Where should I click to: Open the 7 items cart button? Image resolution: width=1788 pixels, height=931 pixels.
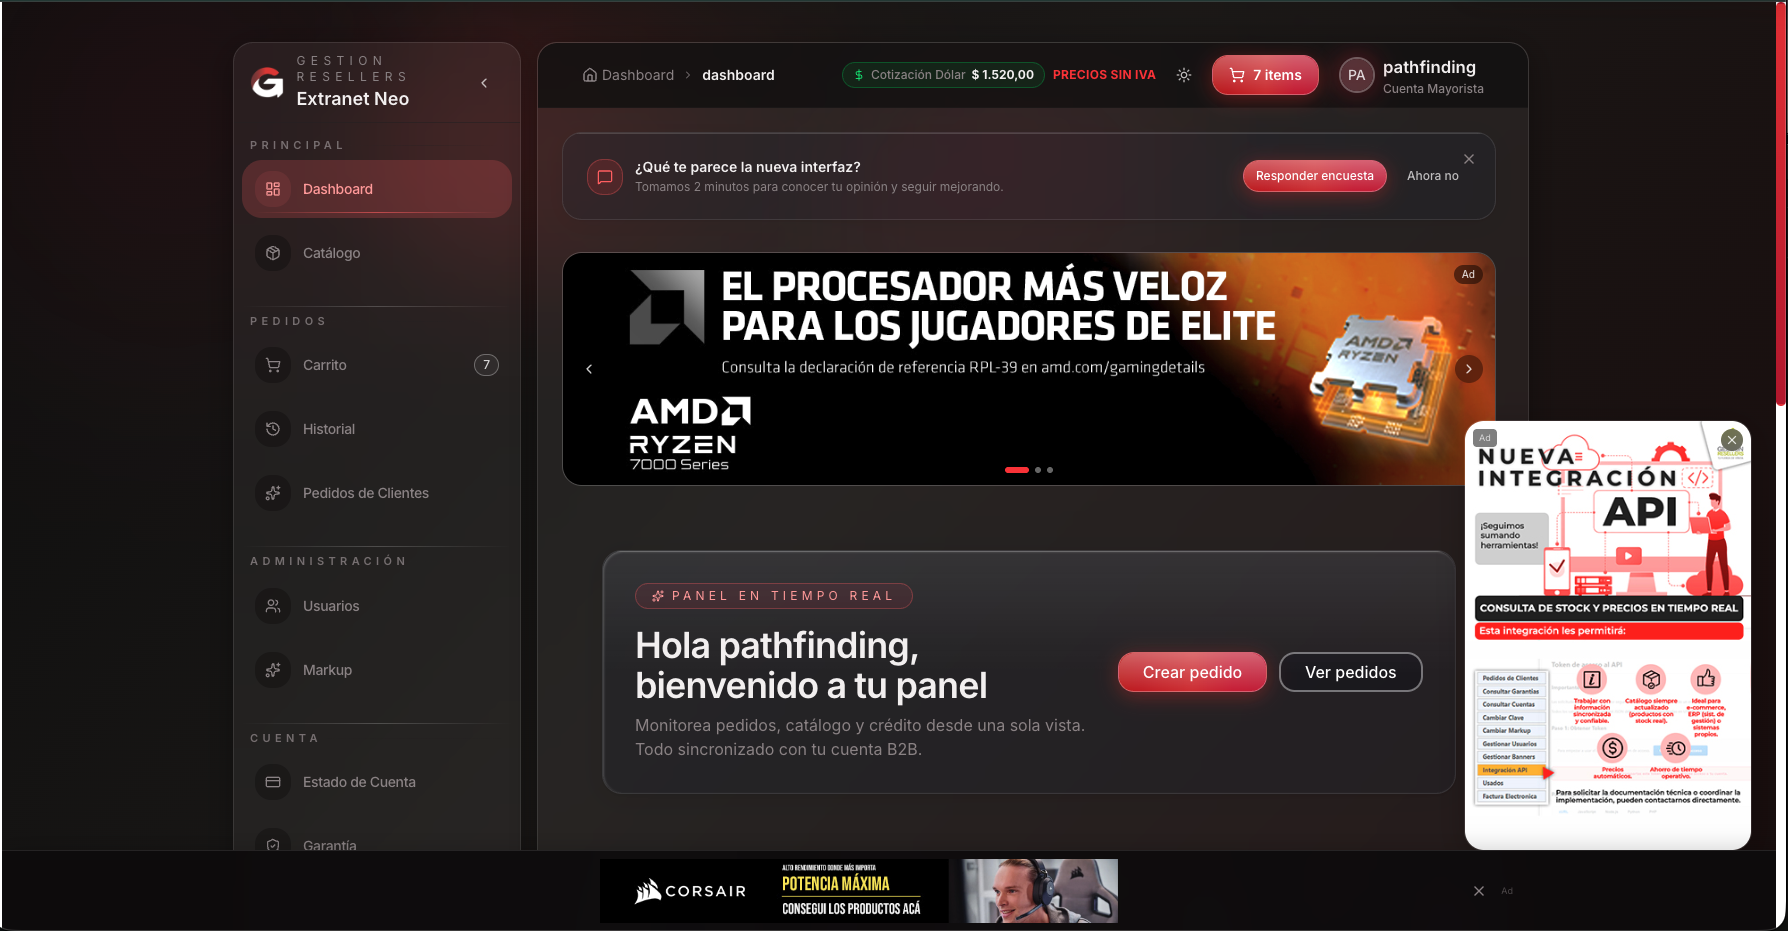tap(1265, 75)
